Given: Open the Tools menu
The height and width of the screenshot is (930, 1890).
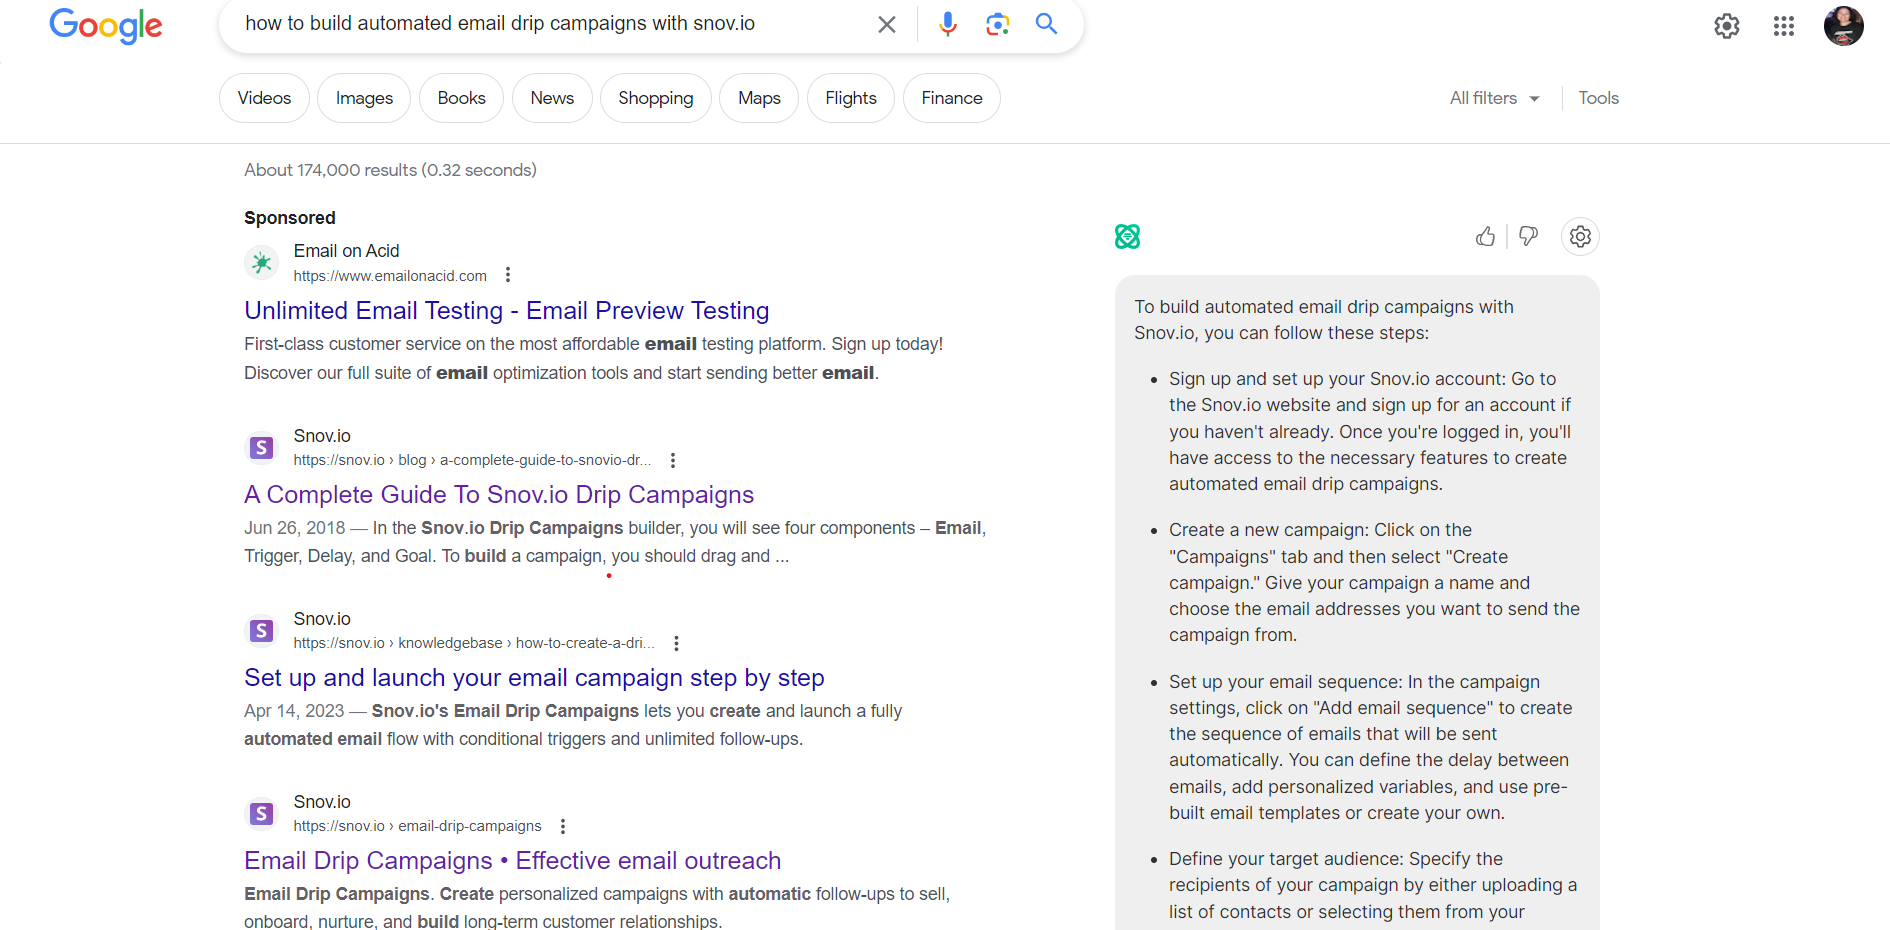Looking at the screenshot, I should [1598, 98].
